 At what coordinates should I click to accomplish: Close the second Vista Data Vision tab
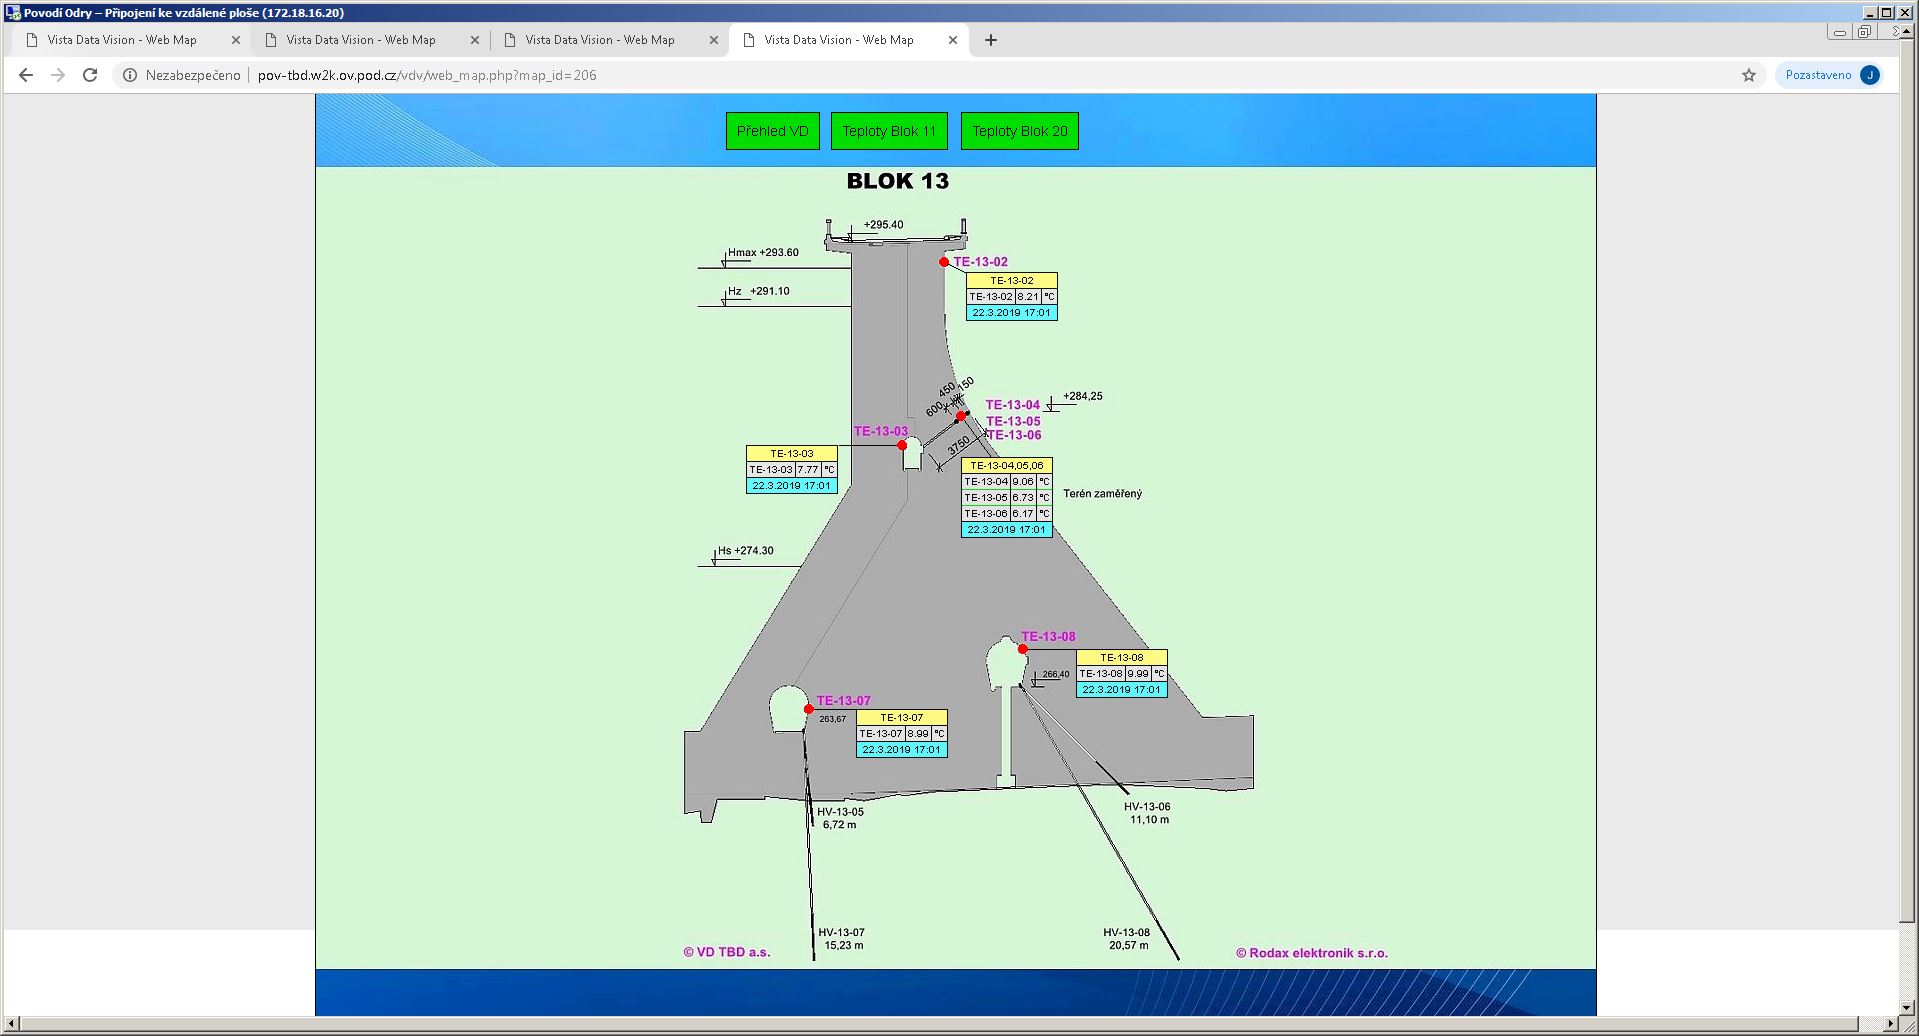475,40
